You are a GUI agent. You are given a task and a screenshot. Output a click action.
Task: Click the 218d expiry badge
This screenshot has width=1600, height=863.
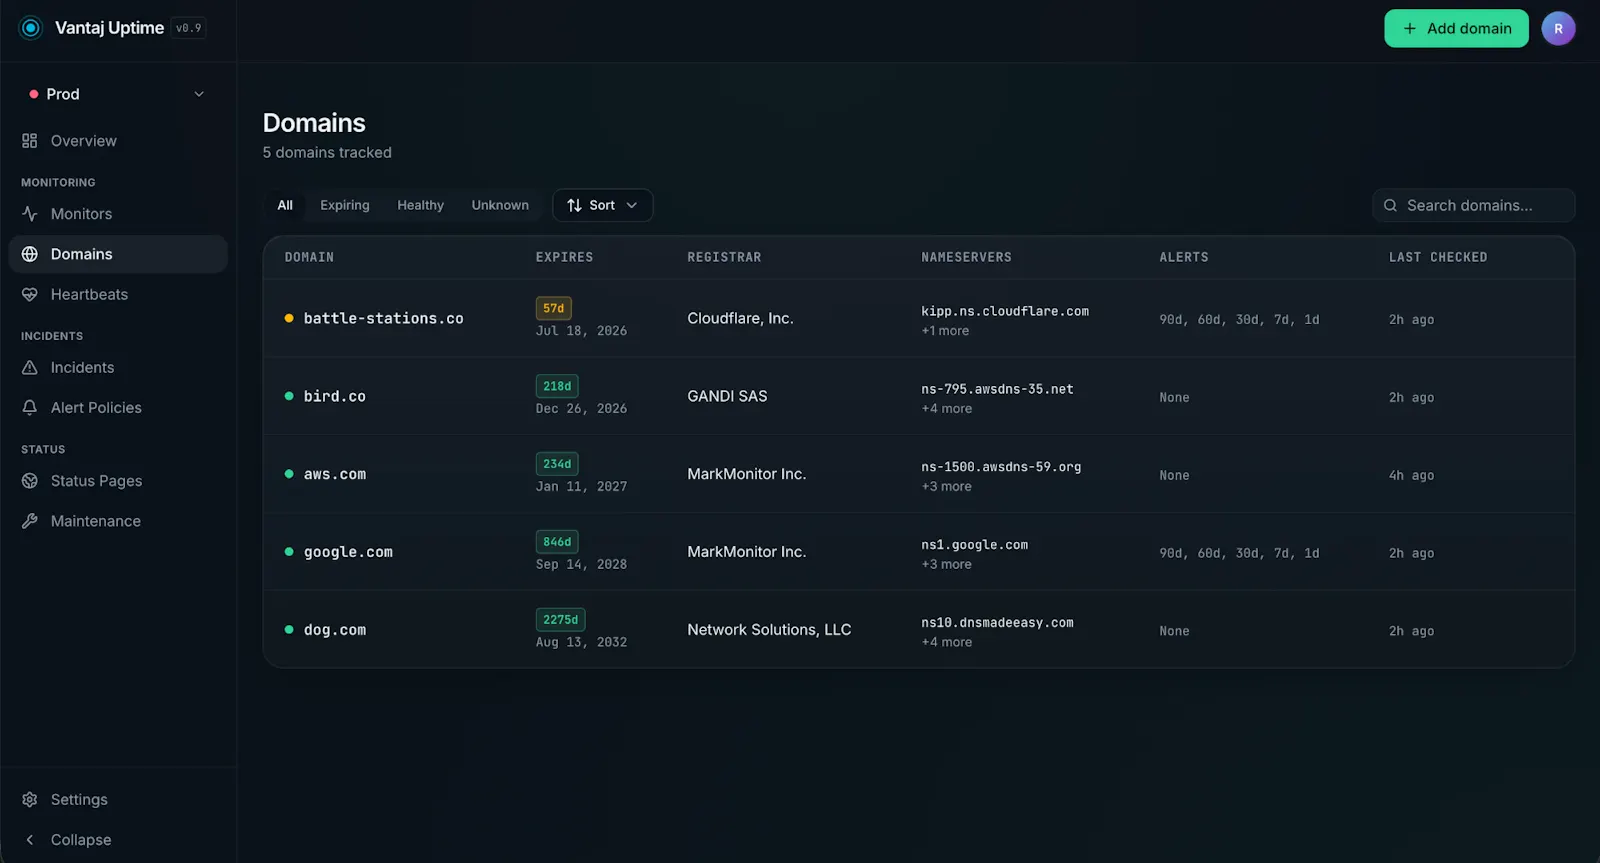coord(557,386)
